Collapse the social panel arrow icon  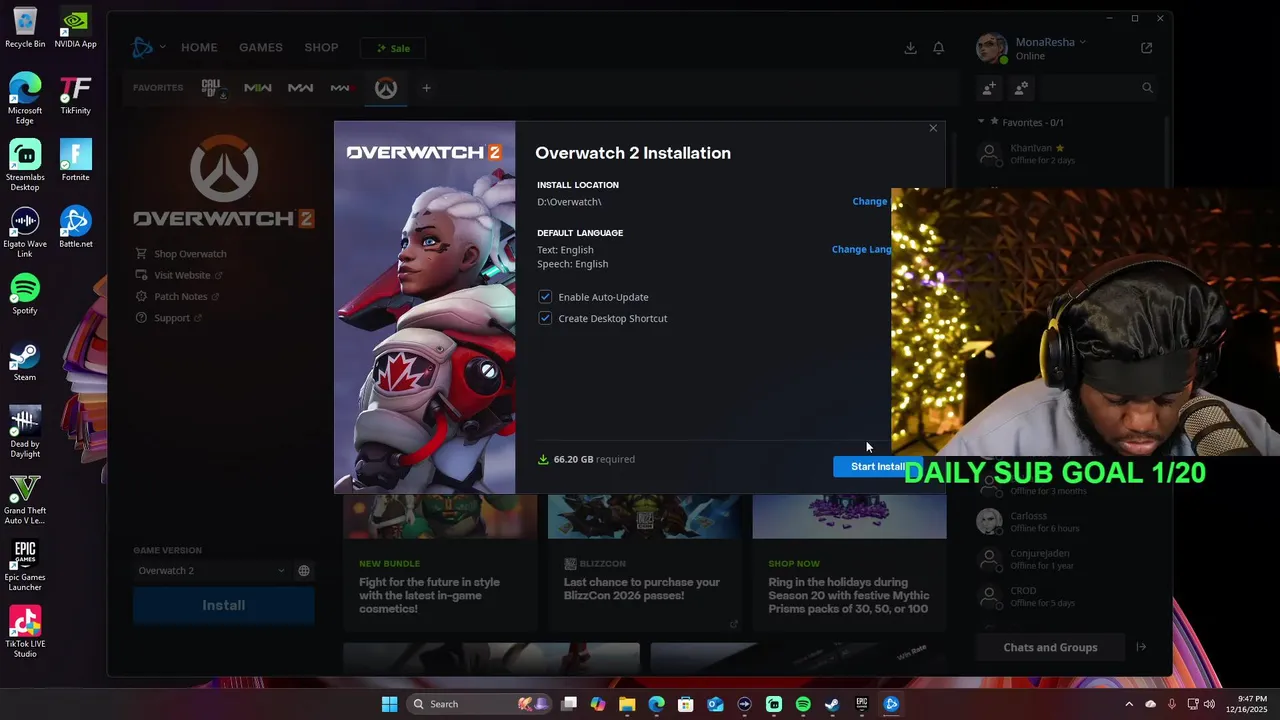pos(1141,647)
